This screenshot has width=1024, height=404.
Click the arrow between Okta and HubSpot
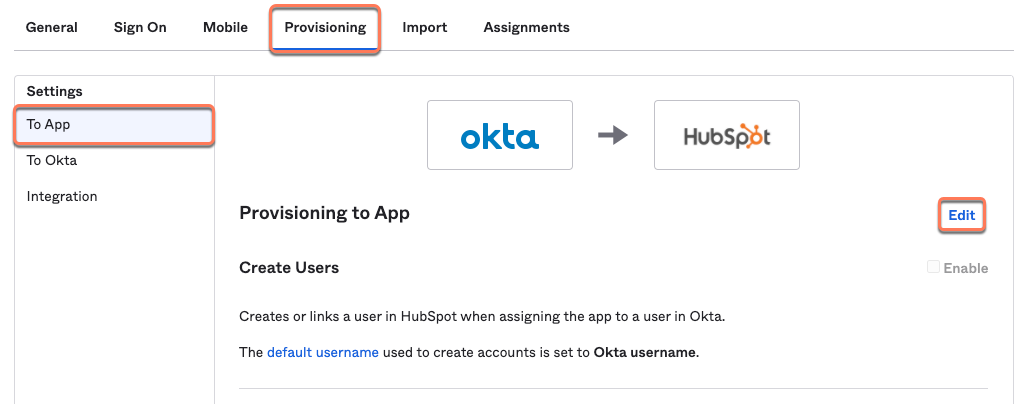click(x=613, y=135)
